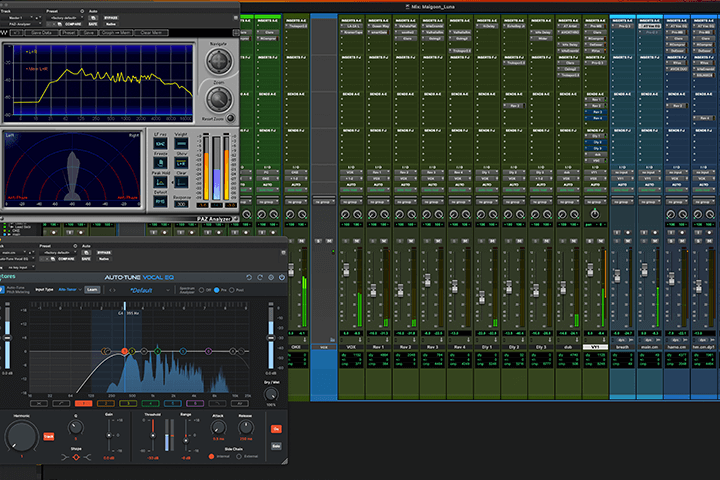The height and width of the screenshot is (480, 720).
Task: Enable Peak Hold in PAZ Analyzer
Action: (x=160, y=182)
